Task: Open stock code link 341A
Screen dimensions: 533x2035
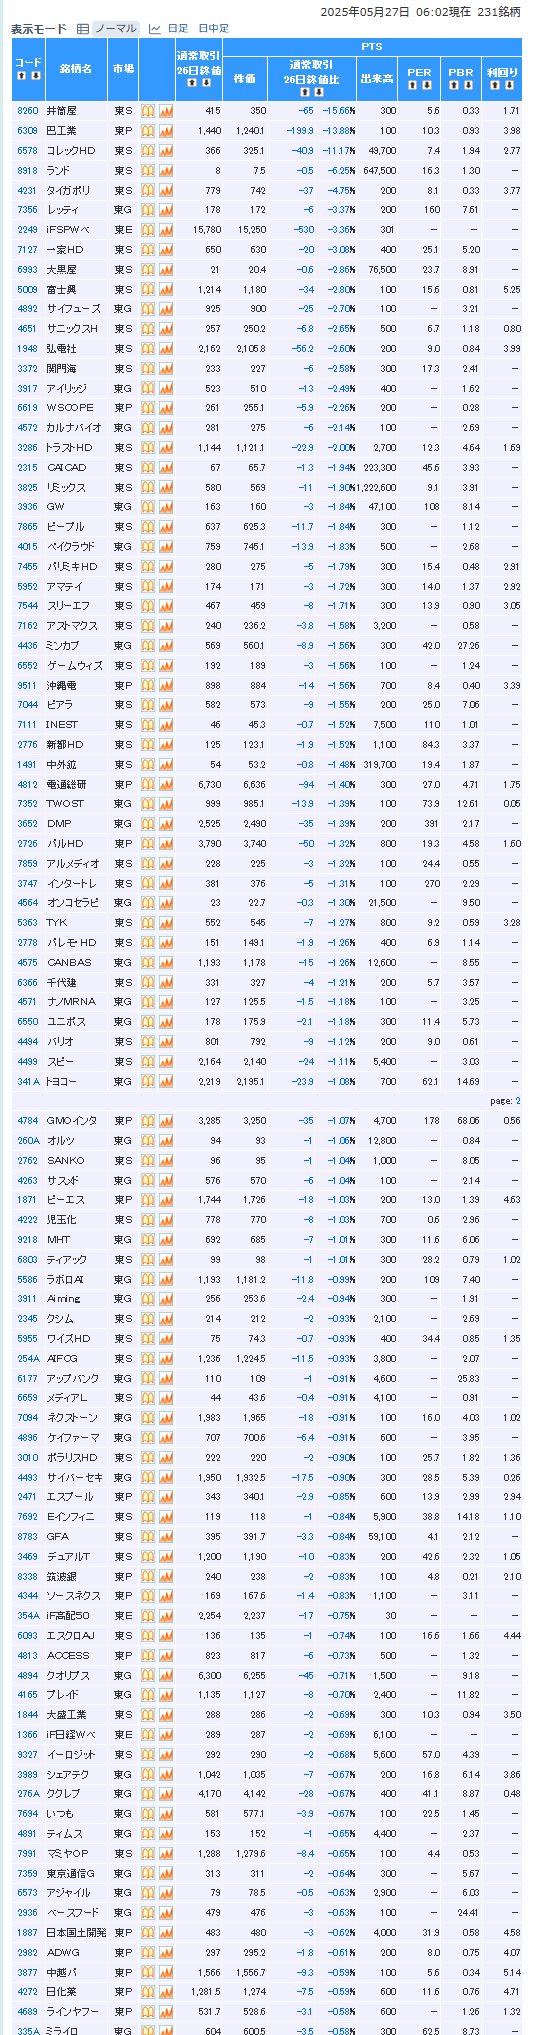Action: pyautogui.click(x=28, y=1081)
